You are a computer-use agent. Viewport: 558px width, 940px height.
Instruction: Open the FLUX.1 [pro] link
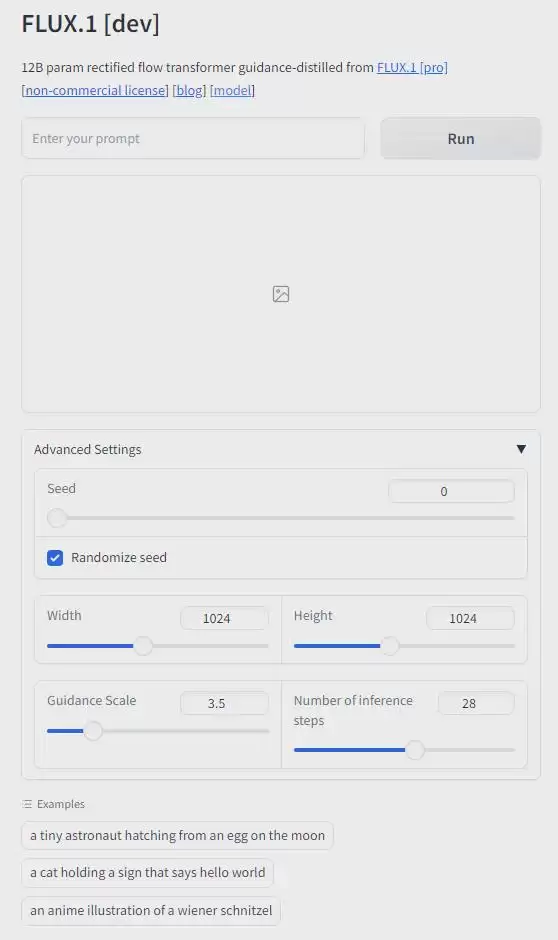412,67
